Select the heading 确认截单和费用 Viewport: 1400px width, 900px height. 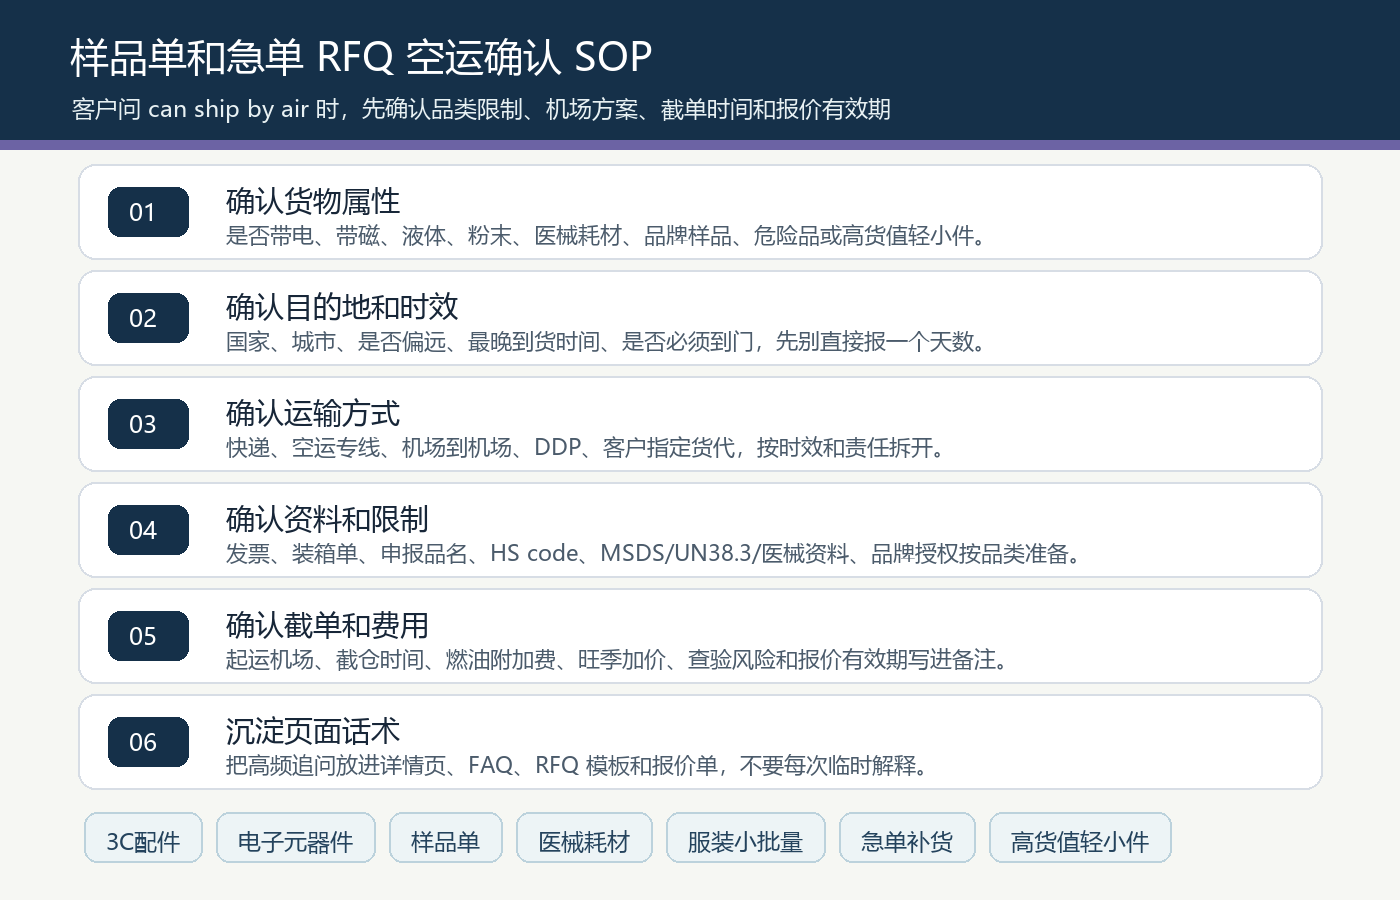coord(327,625)
